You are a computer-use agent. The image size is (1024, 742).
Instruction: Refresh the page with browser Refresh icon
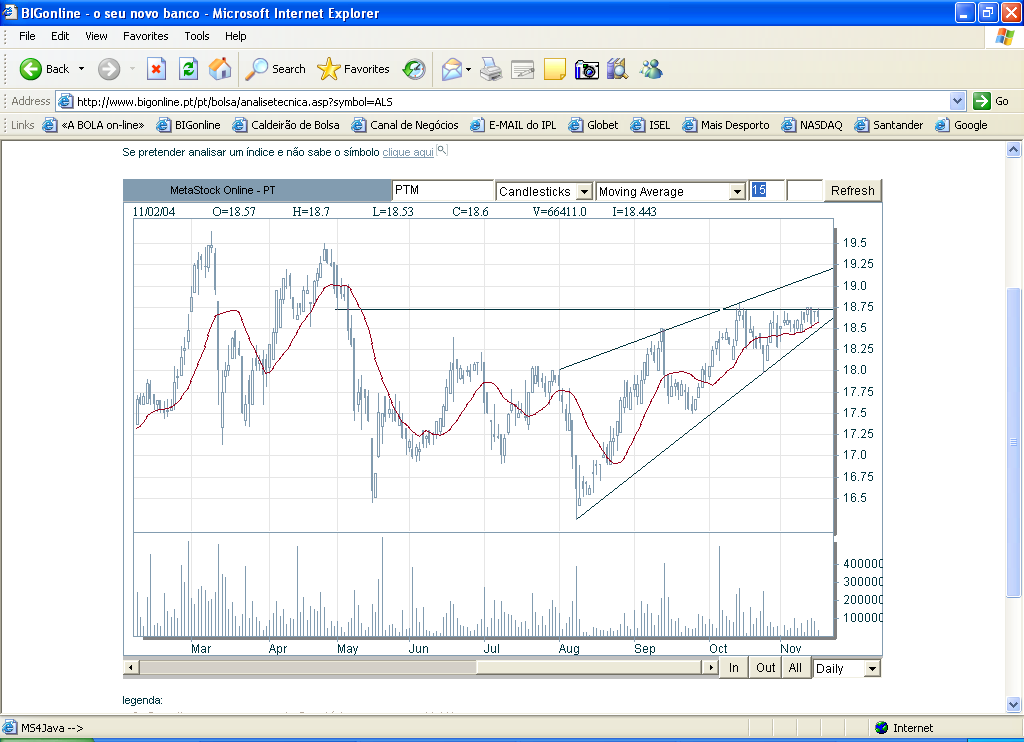point(188,69)
